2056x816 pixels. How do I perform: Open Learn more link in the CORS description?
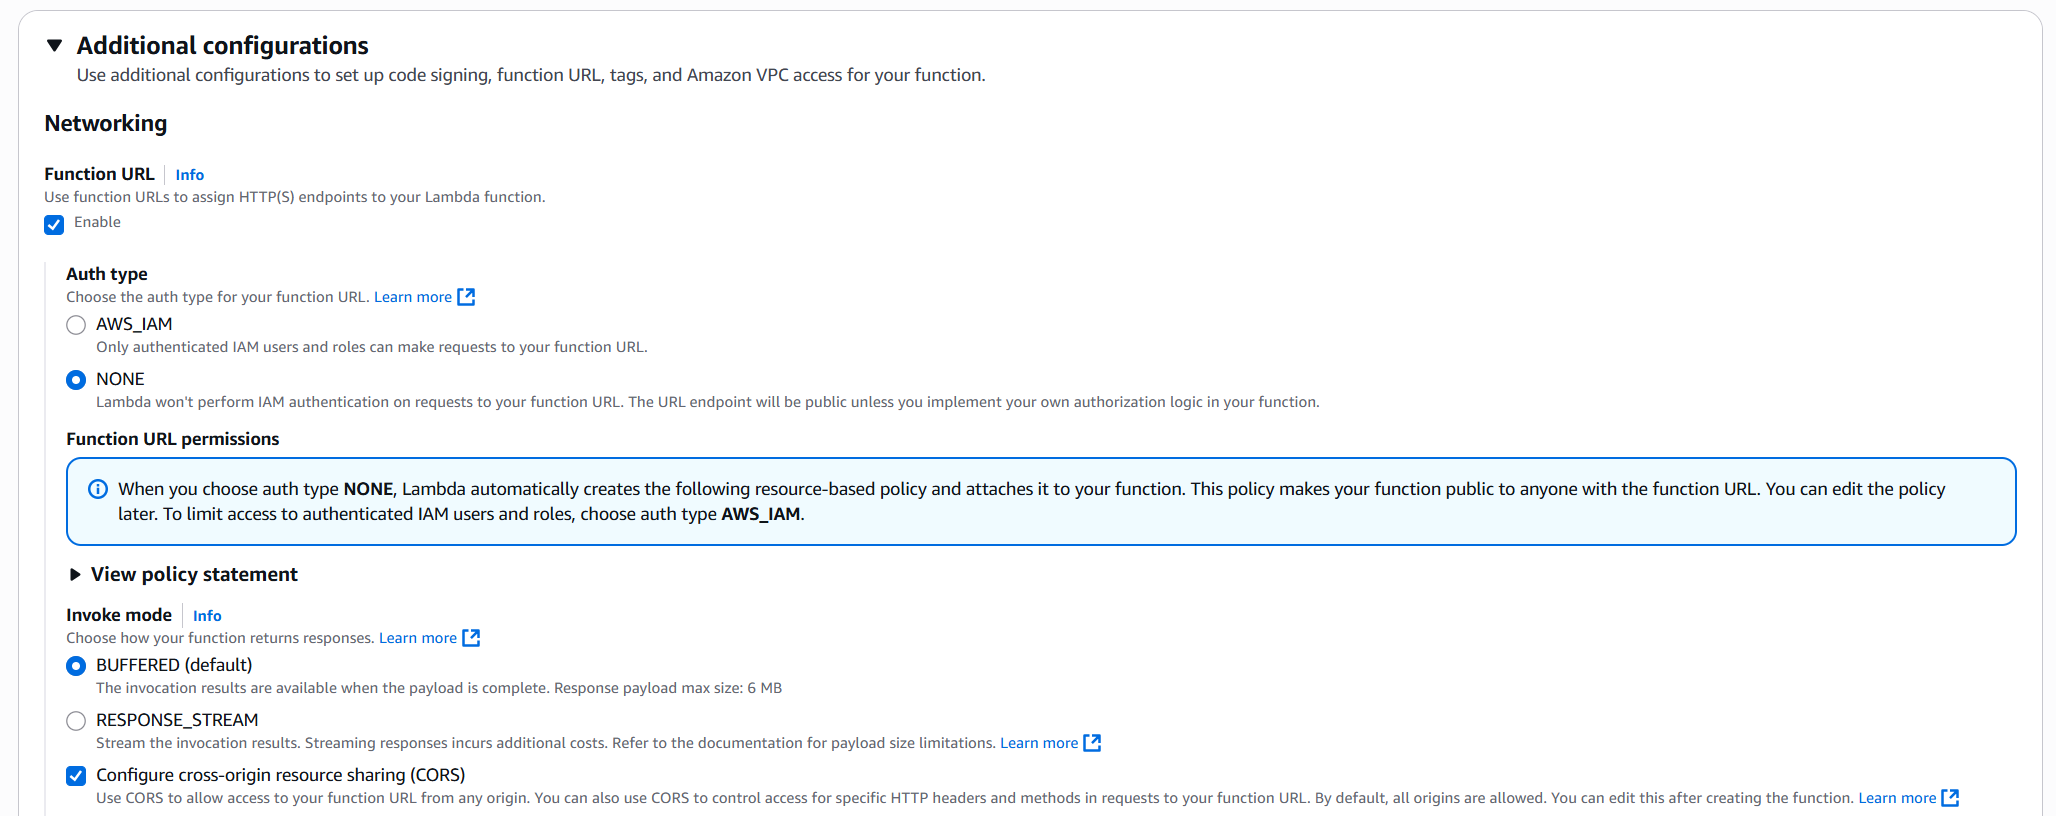1897,798
